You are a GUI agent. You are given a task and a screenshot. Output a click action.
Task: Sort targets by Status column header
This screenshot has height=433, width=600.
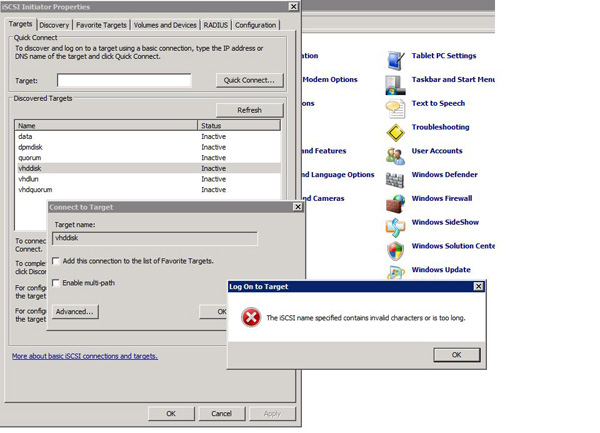pyautogui.click(x=239, y=125)
